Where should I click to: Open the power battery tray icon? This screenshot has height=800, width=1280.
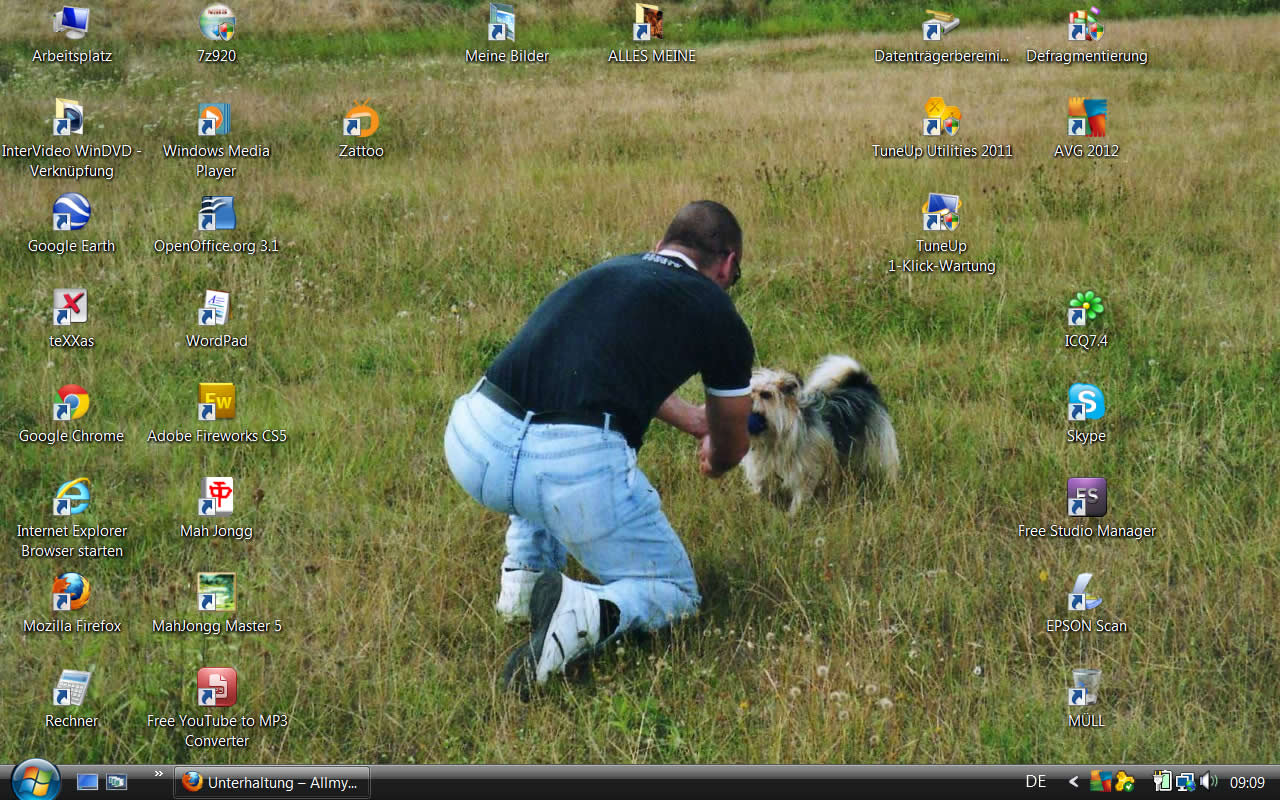[1162, 781]
